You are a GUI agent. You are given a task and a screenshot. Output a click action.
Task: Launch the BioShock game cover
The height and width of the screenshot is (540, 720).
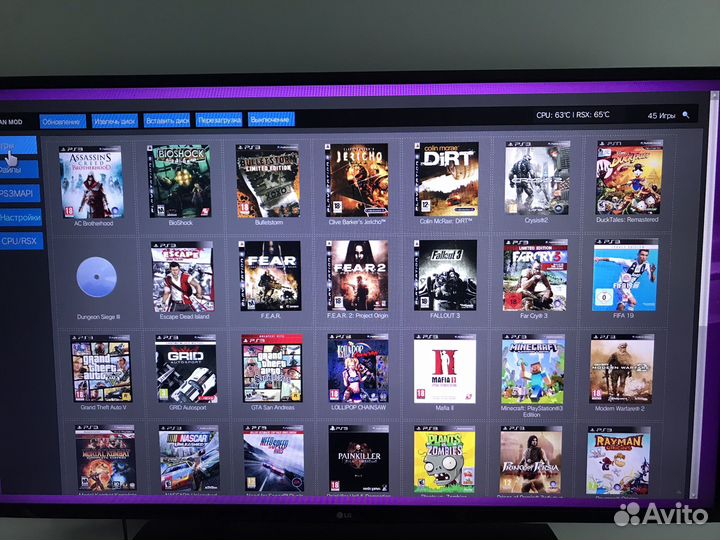click(179, 181)
